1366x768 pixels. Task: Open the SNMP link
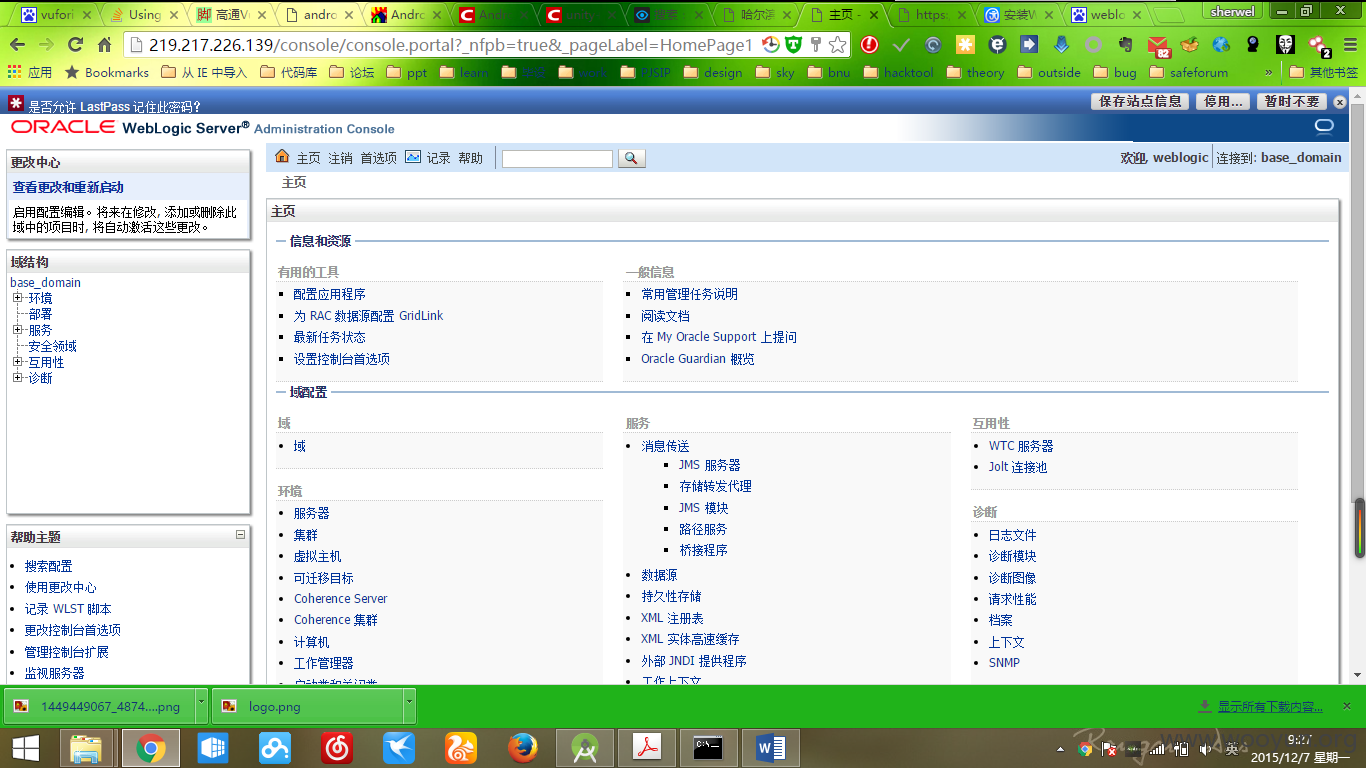(x=1004, y=663)
